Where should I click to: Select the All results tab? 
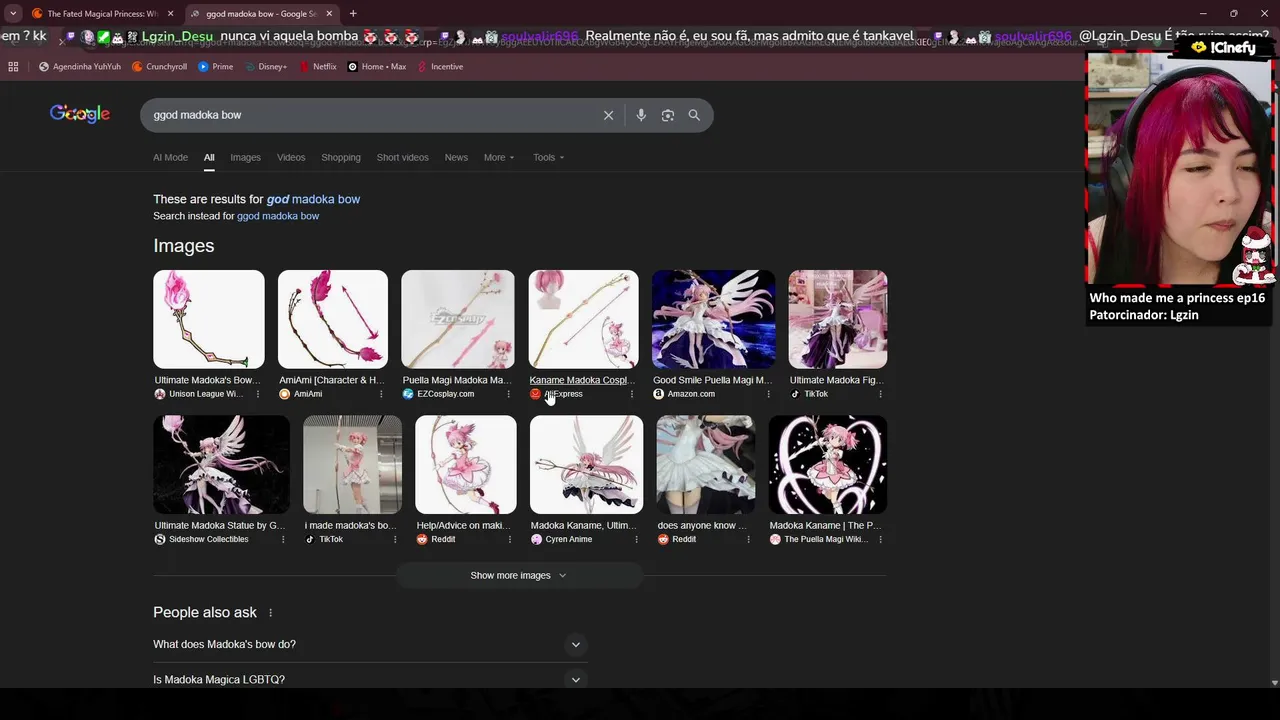(209, 157)
